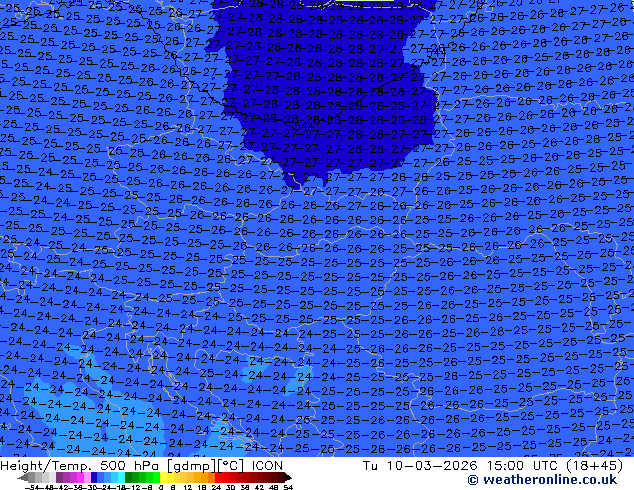Screen dimensions: 634x490
Task: Click the 'Tu 10-03-2026 15:00 UTC' timestamp
Action: [461, 466]
